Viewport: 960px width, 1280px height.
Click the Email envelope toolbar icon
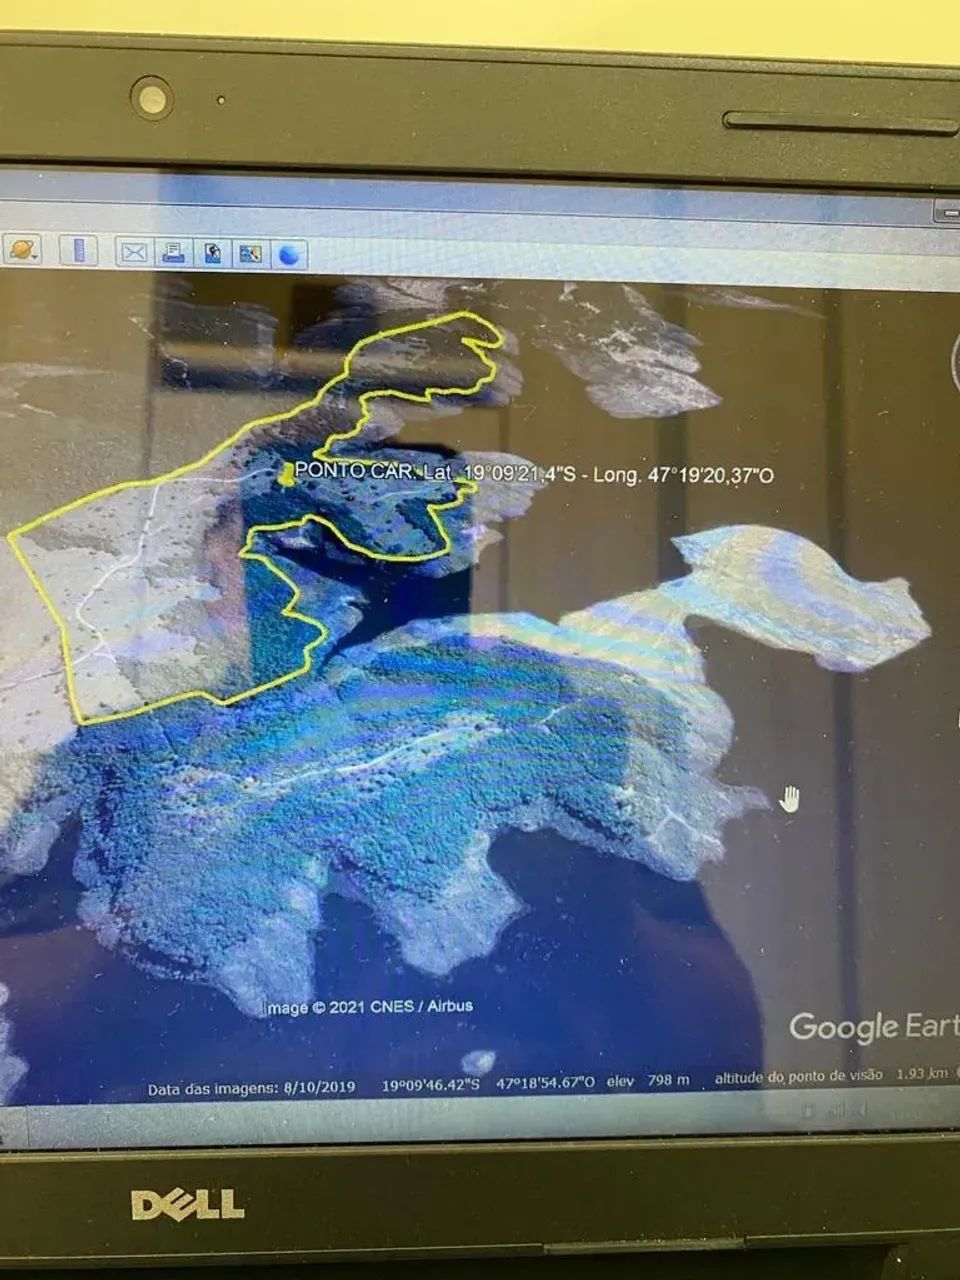click(x=133, y=252)
